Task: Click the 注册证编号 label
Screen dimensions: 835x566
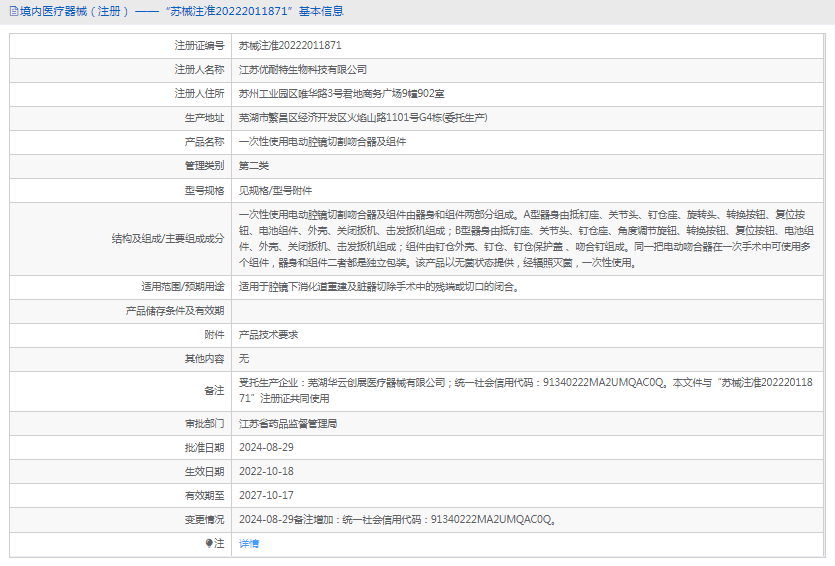Action: coord(200,46)
